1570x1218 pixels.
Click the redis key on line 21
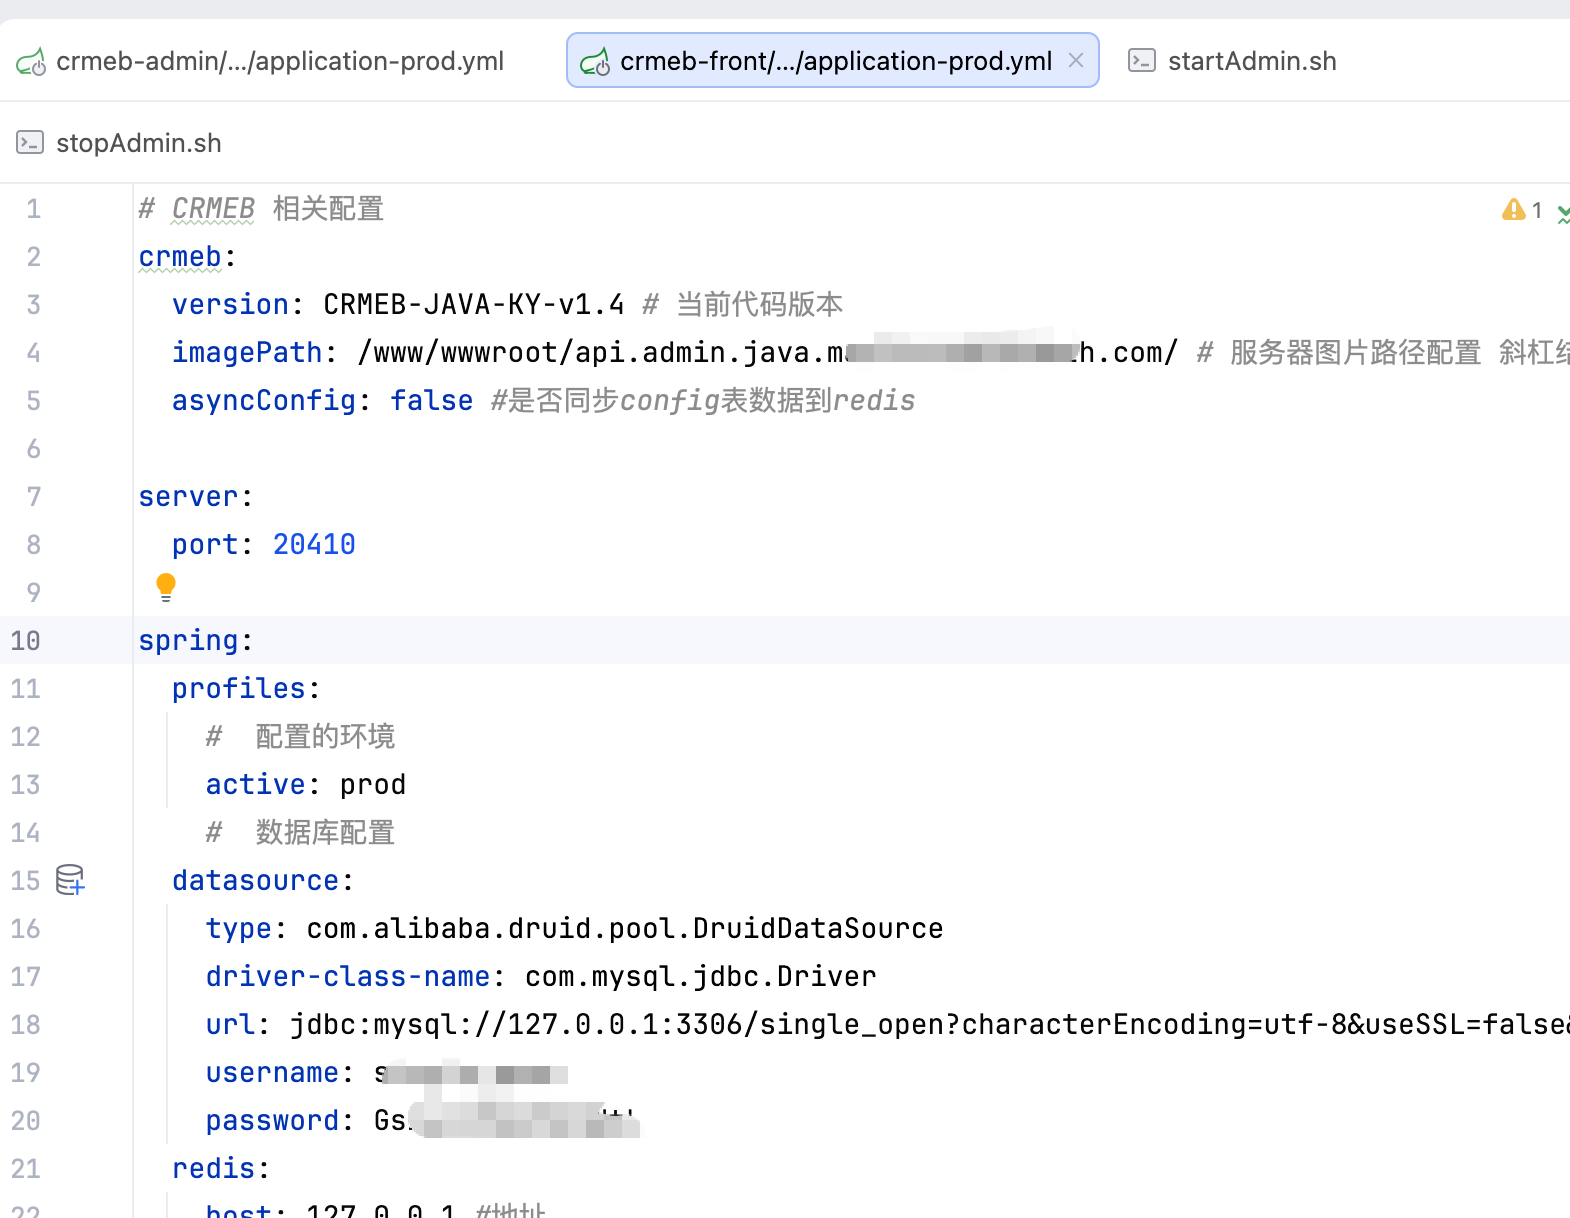click(213, 1169)
